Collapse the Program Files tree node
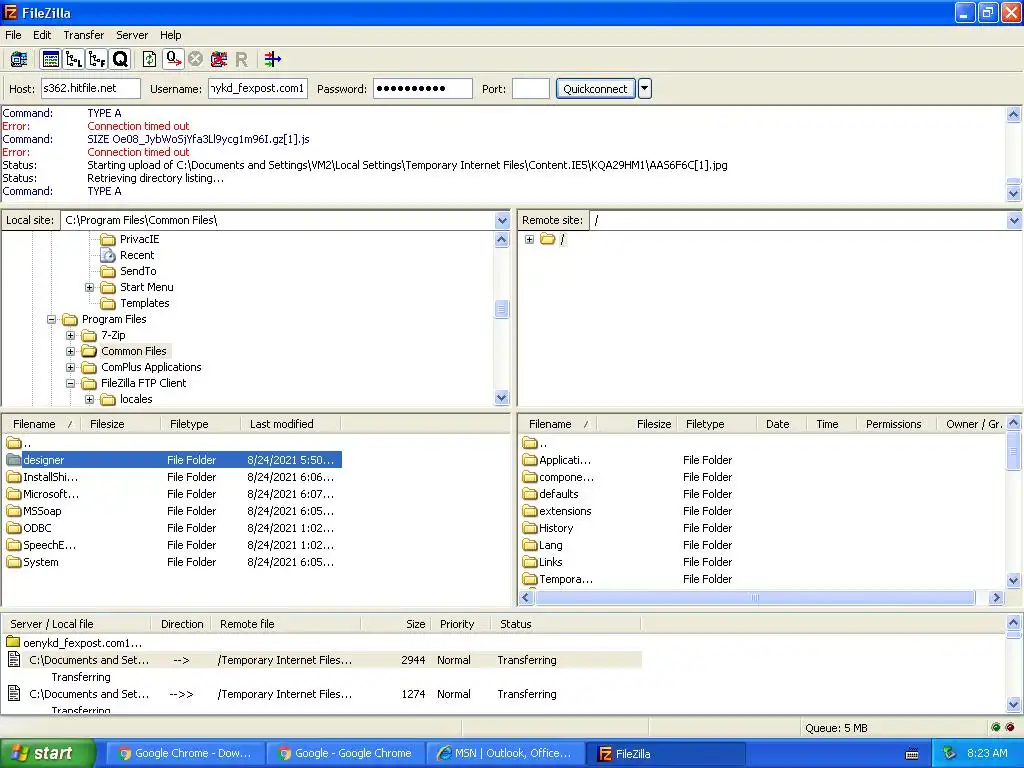Screen dimensions: 1024x768 (x=52, y=319)
